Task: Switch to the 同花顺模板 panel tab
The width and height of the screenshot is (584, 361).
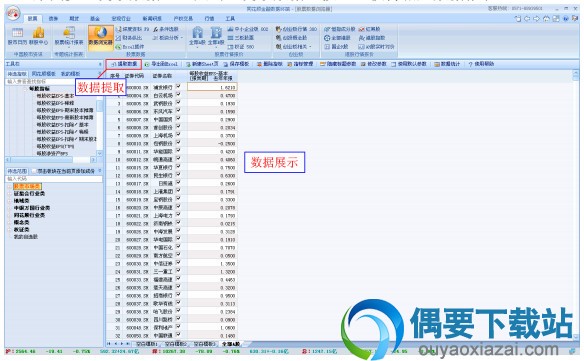Action: (44, 74)
